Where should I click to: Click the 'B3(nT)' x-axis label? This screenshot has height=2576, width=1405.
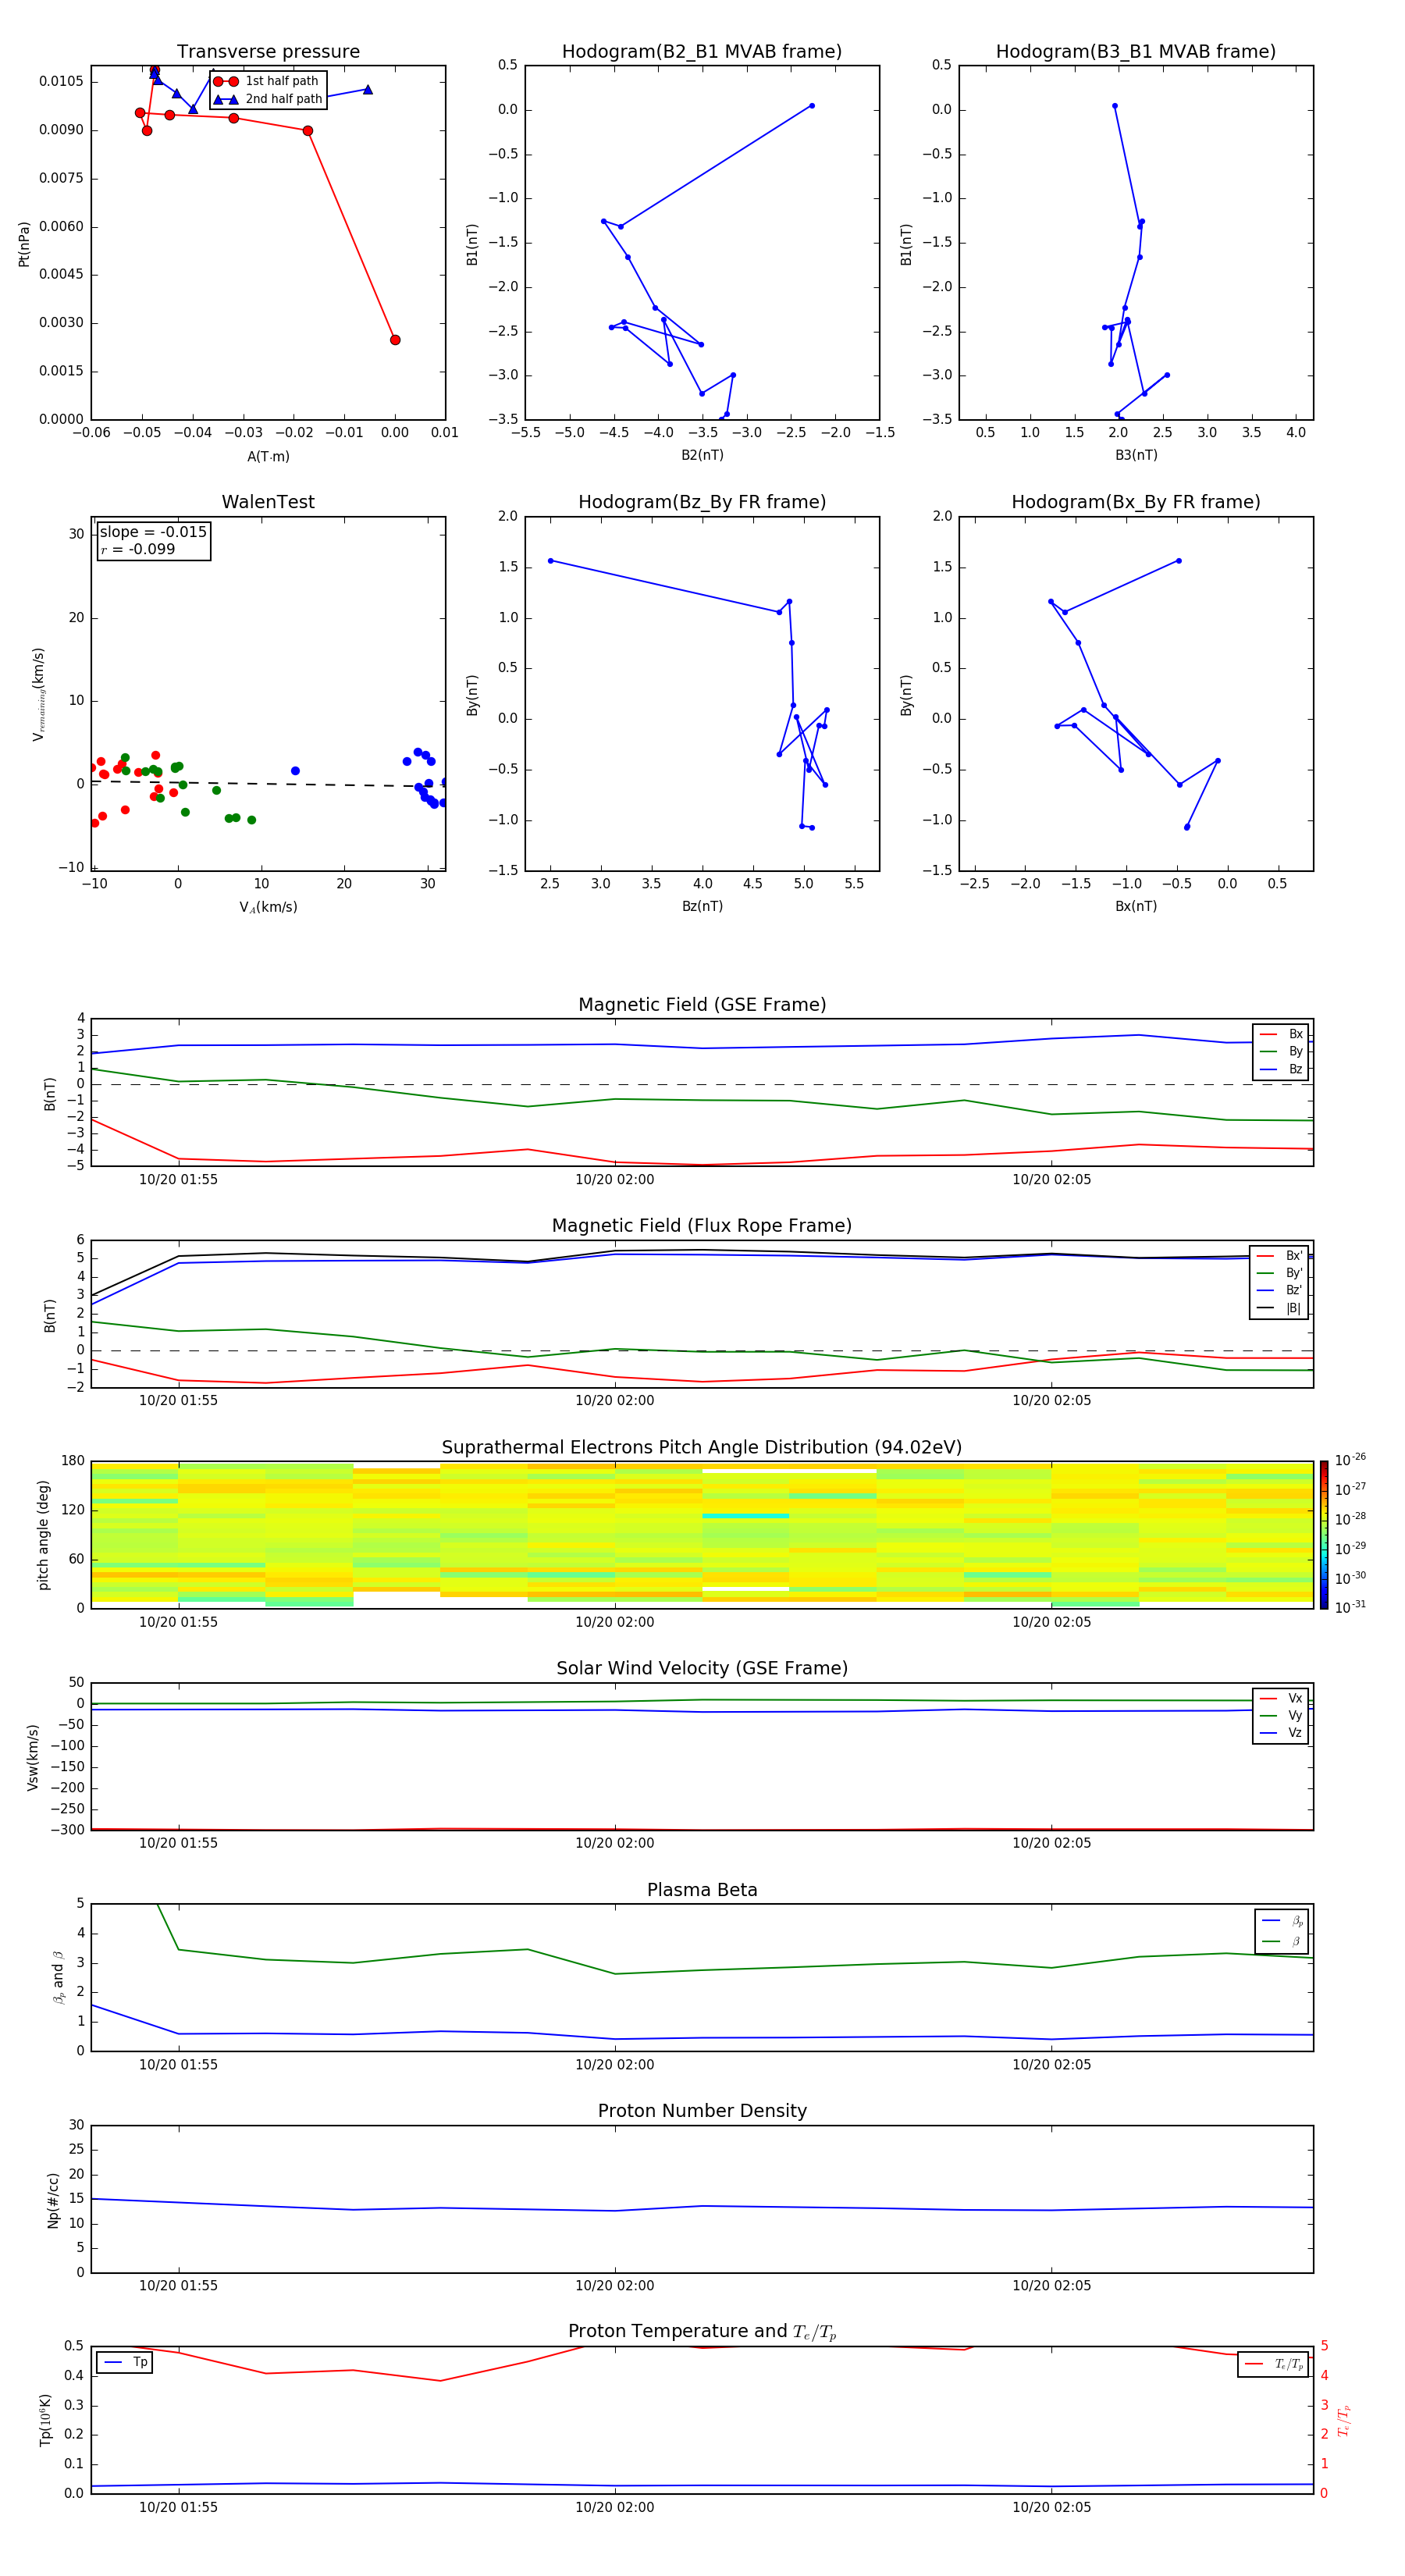coord(1136,455)
